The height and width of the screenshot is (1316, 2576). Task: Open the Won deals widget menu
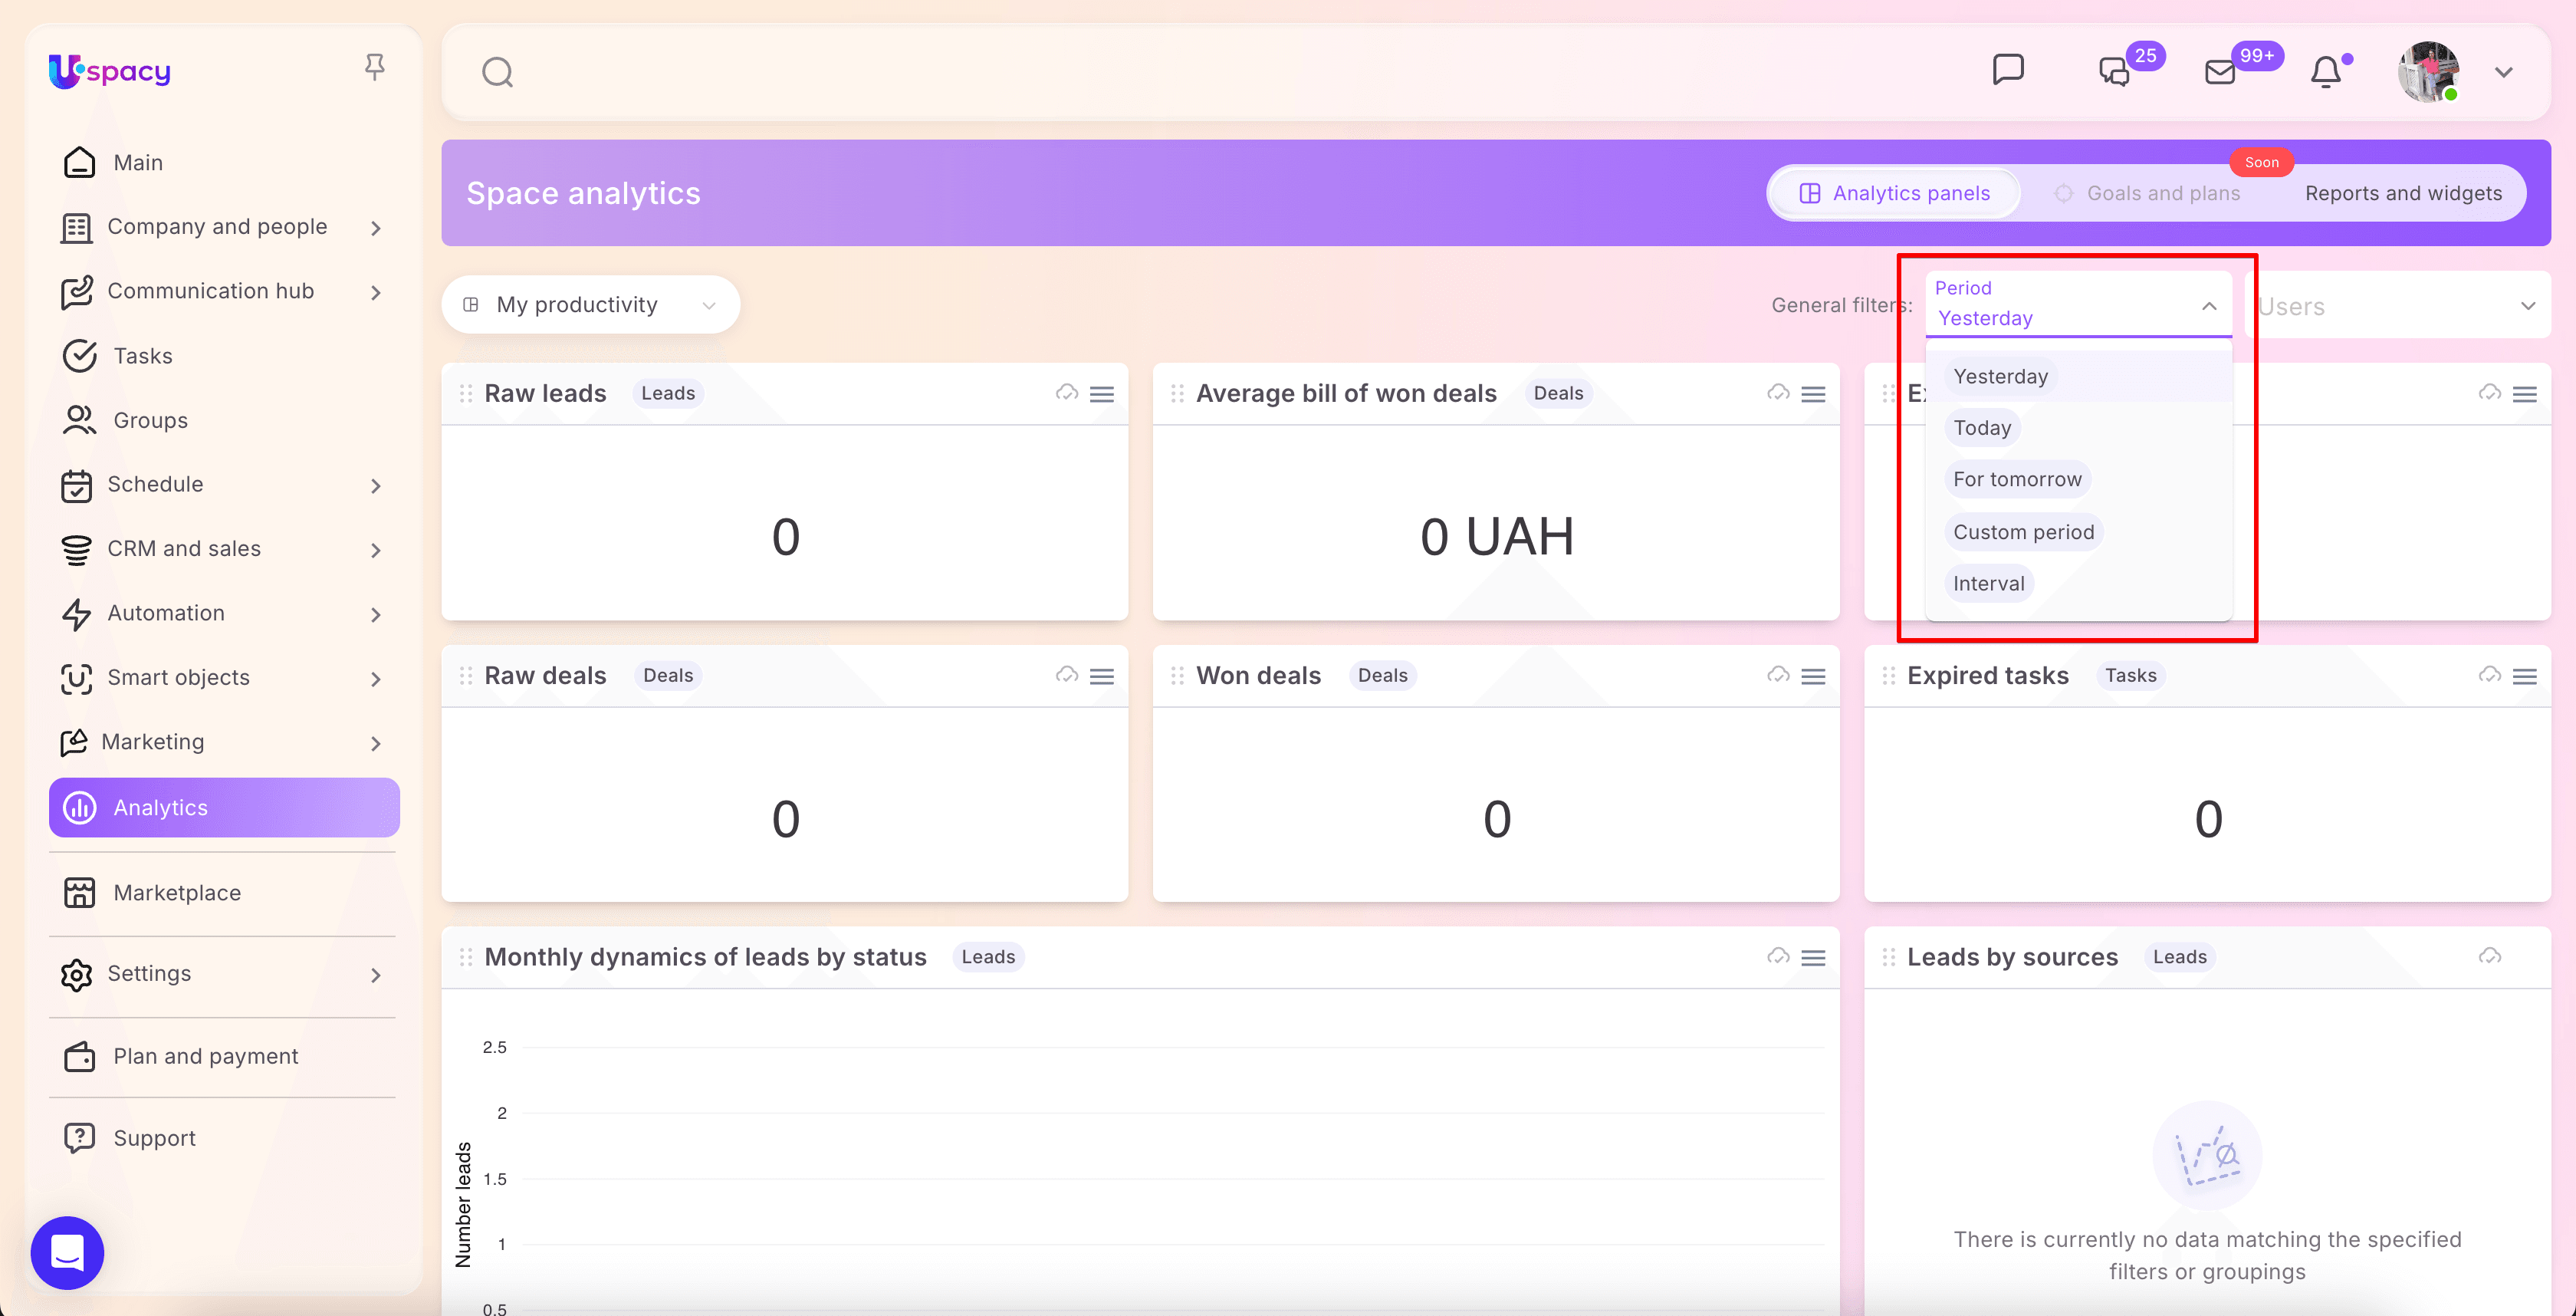click(1813, 676)
